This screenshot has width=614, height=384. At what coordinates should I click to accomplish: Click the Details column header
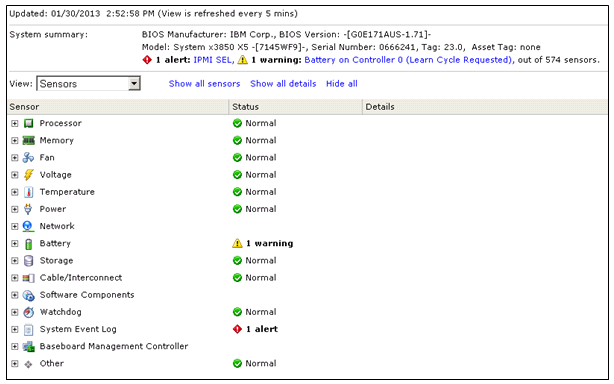click(x=485, y=107)
